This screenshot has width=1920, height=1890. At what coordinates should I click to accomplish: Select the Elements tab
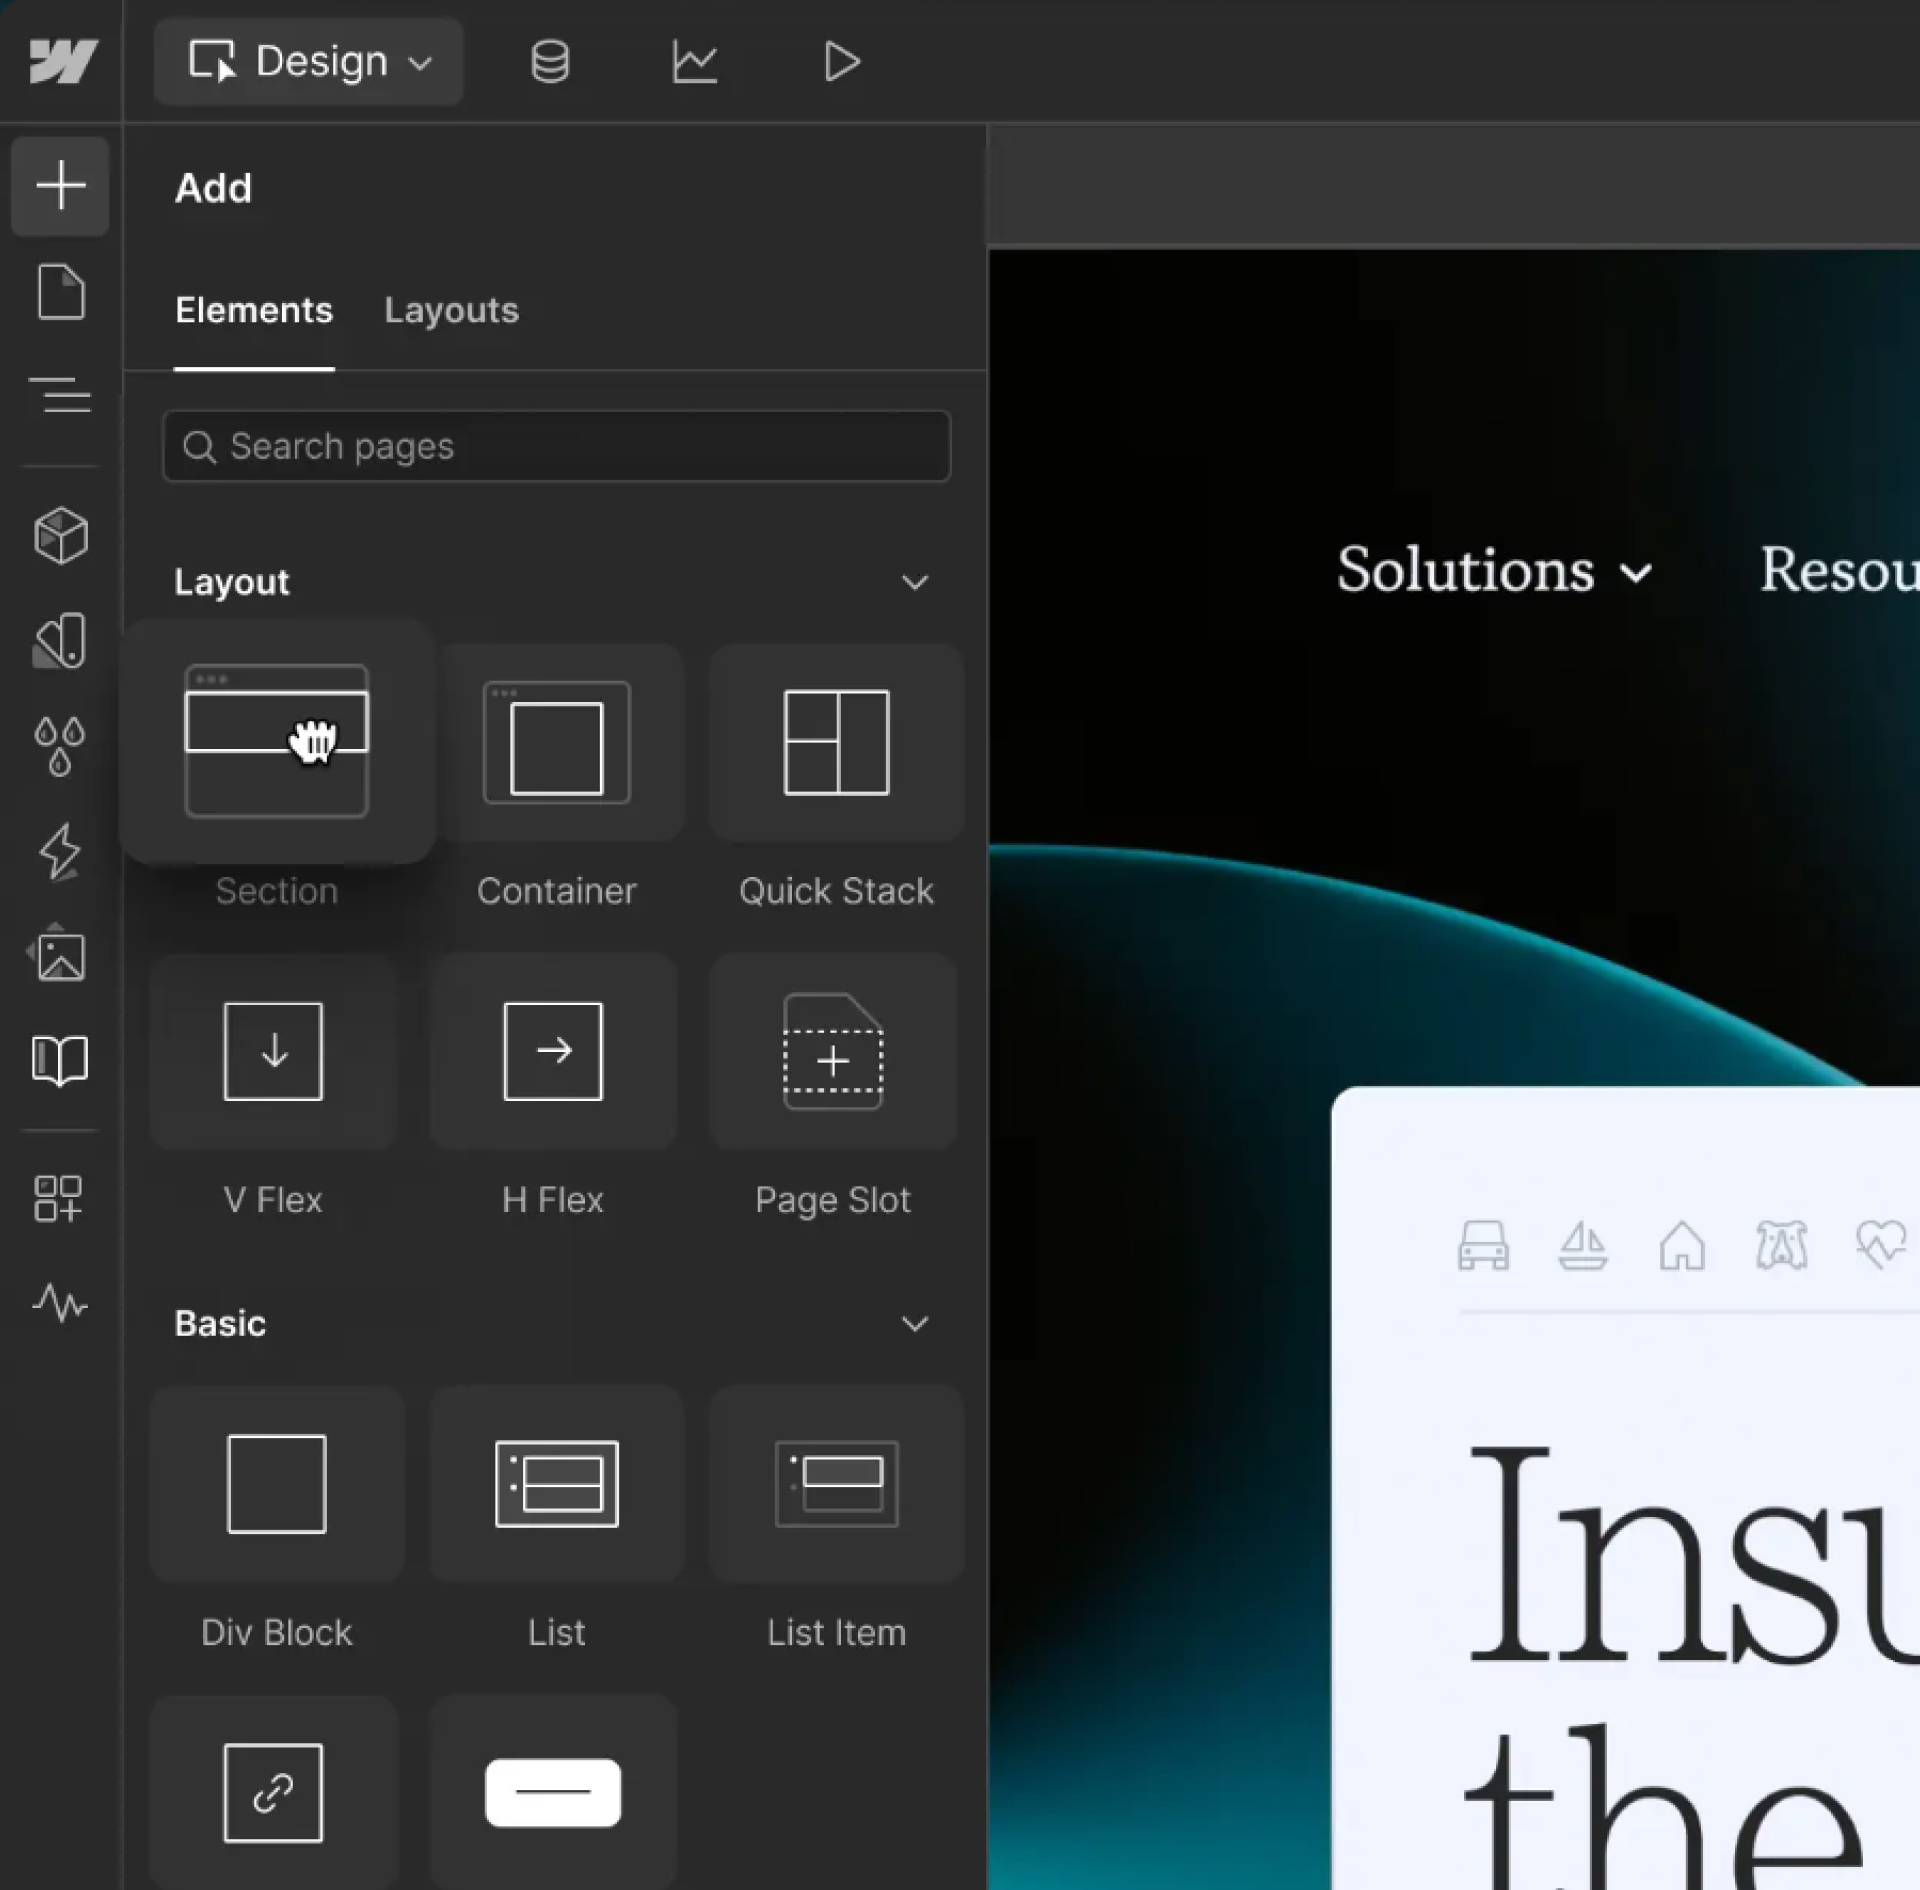[254, 310]
